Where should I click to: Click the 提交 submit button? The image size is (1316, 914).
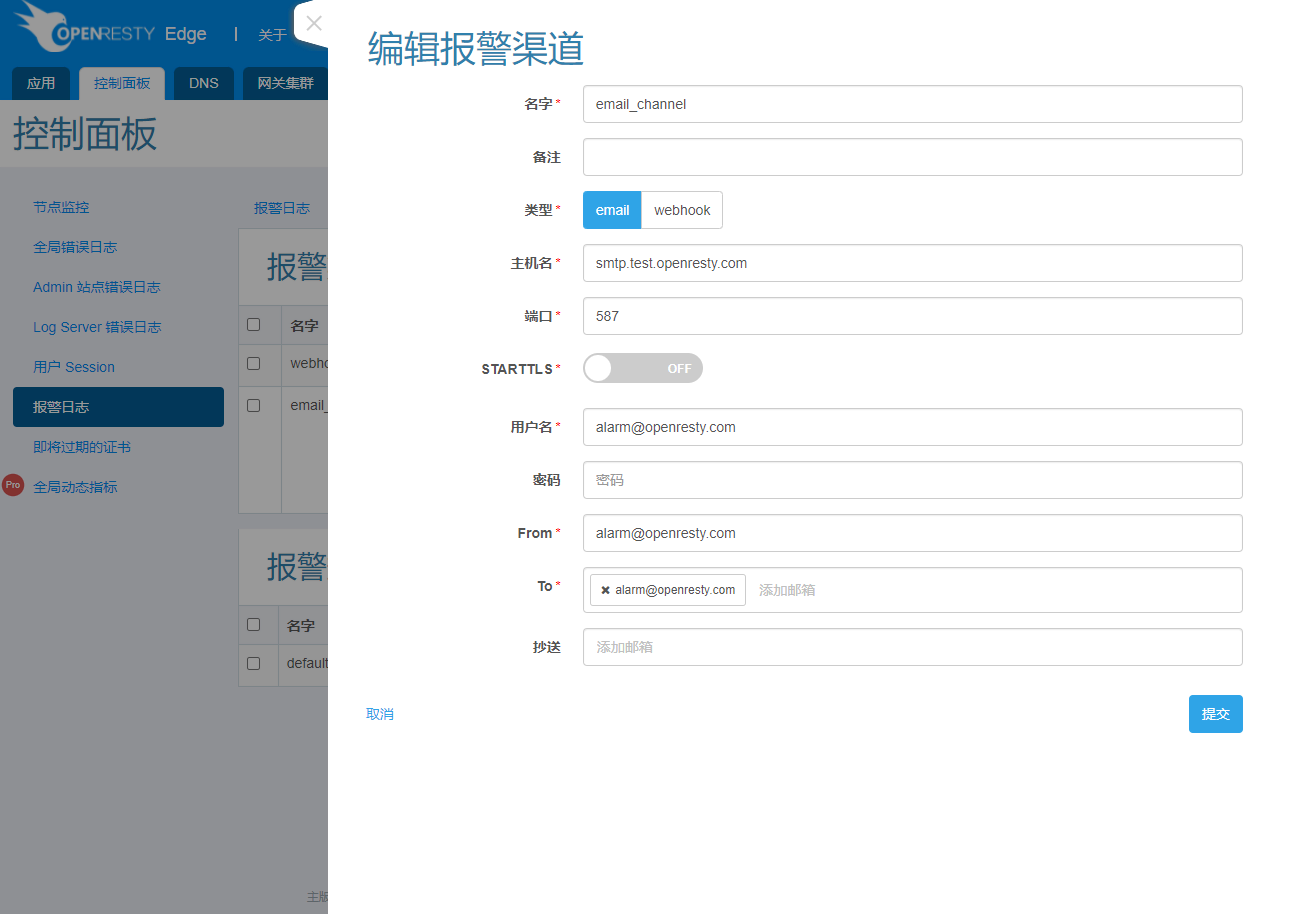[x=1216, y=714]
